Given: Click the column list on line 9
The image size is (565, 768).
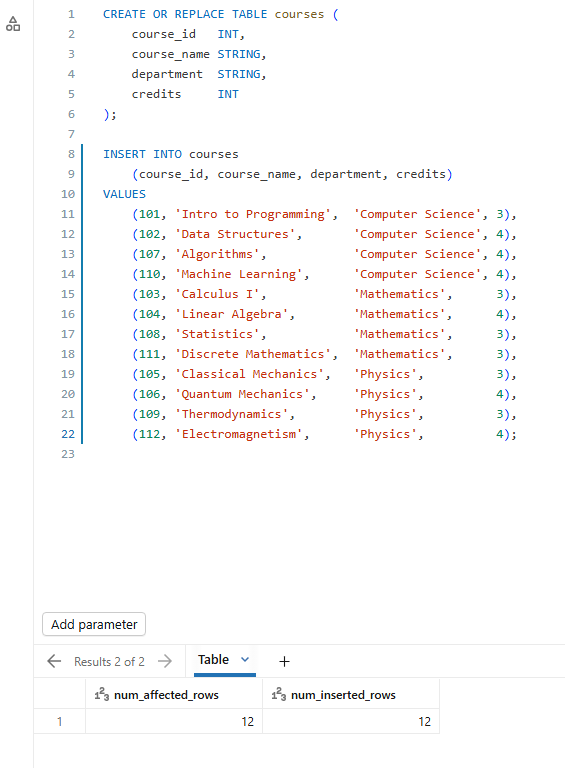Looking at the screenshot, I should coord(292,174).
